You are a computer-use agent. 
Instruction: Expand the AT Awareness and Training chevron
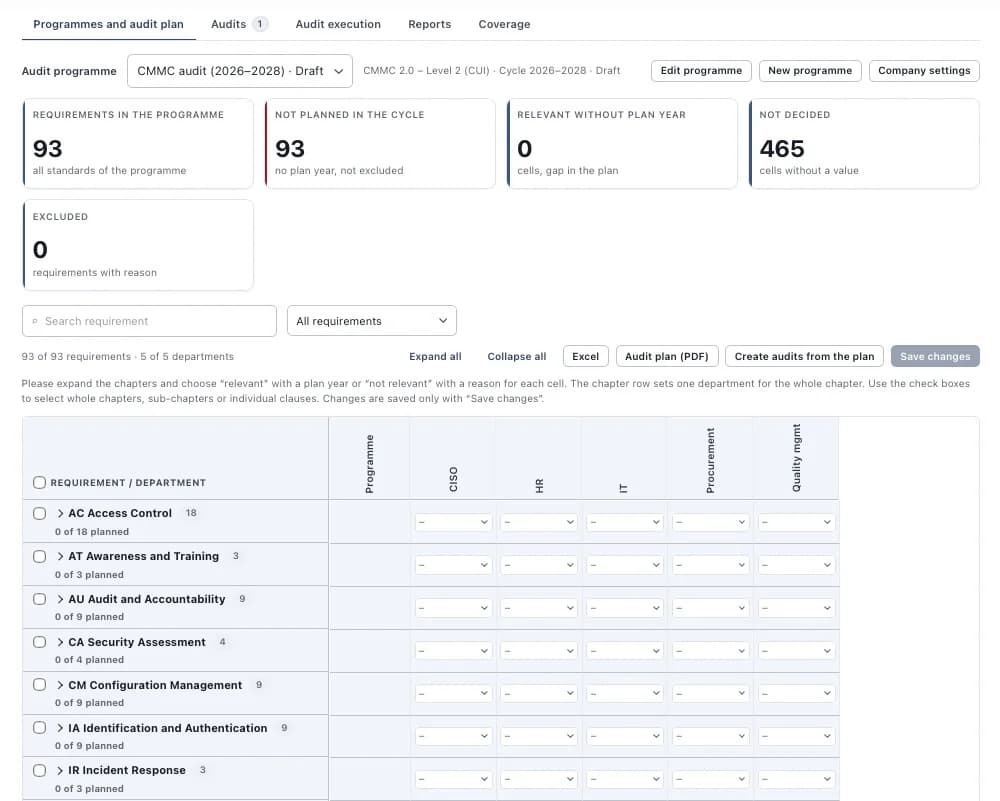pos(60,556)
